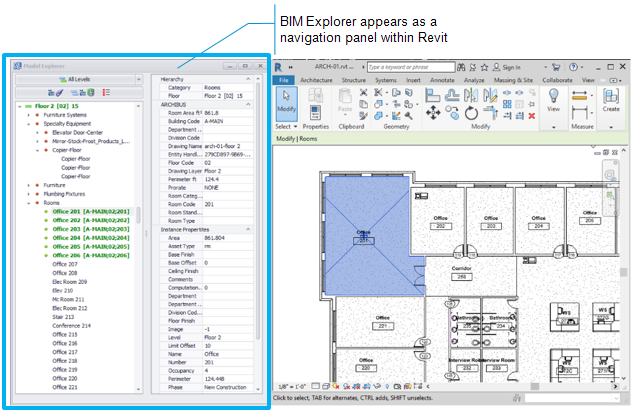The width and height of the screenshot is (637, 410).
Task: Click the 1/8" = 1'-0" view scale
Action: click(x=292, y=386)
